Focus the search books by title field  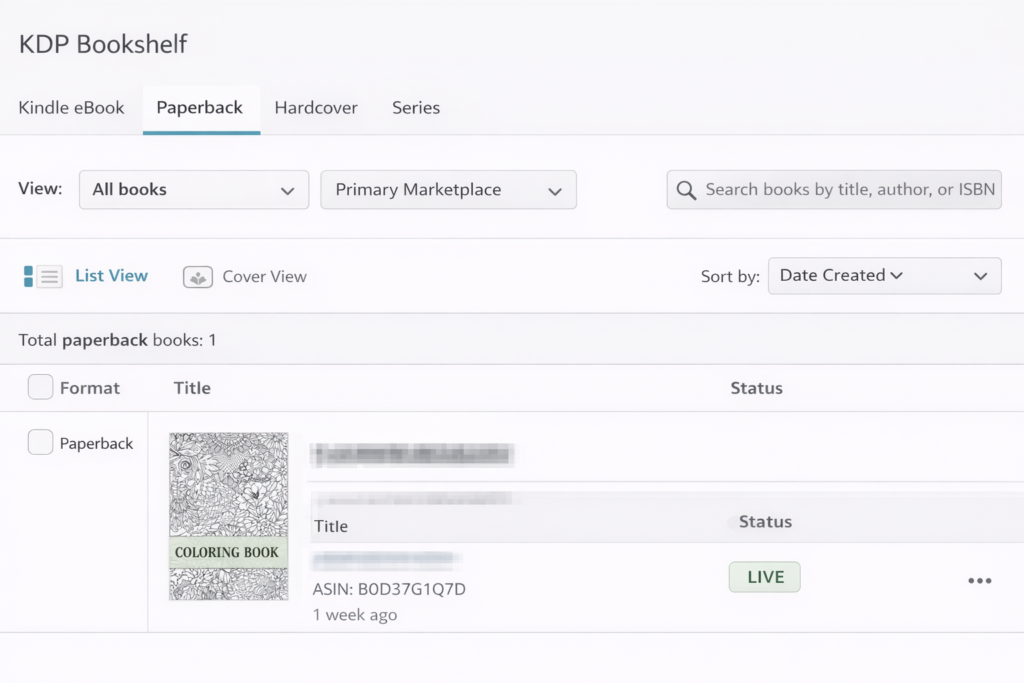[x=850, y=190]
